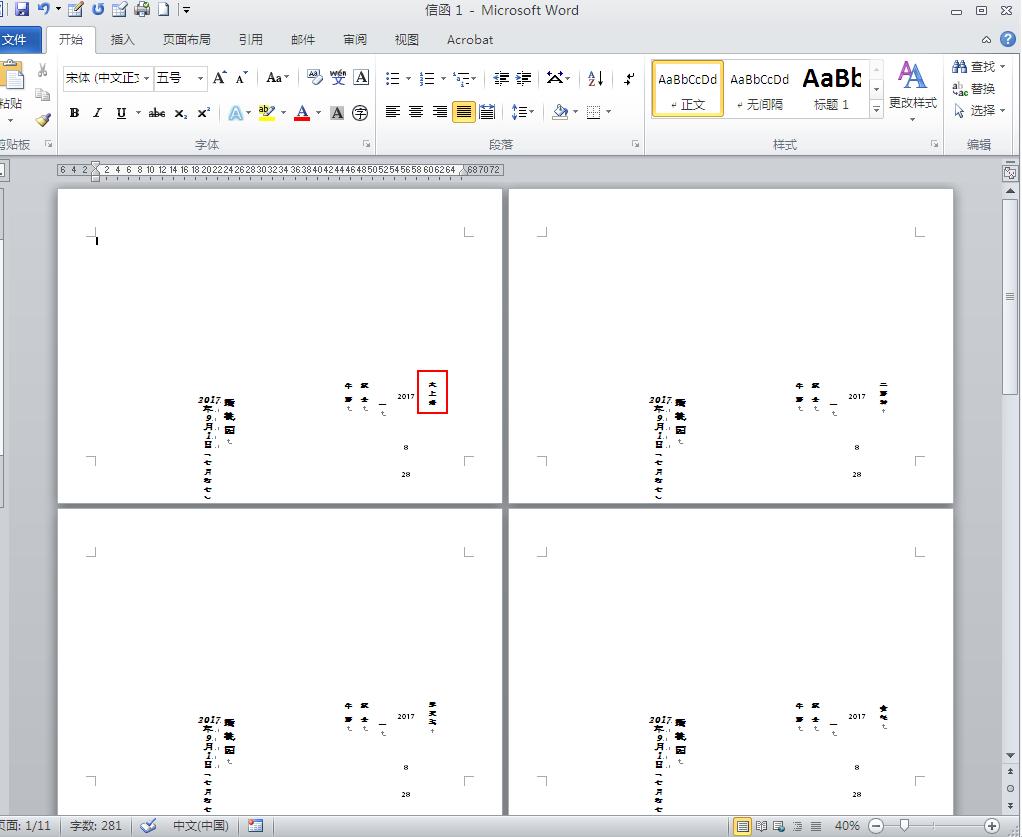Open the font name dropdown
This screenshot has width=1022, height=837.
pos(147,78)
